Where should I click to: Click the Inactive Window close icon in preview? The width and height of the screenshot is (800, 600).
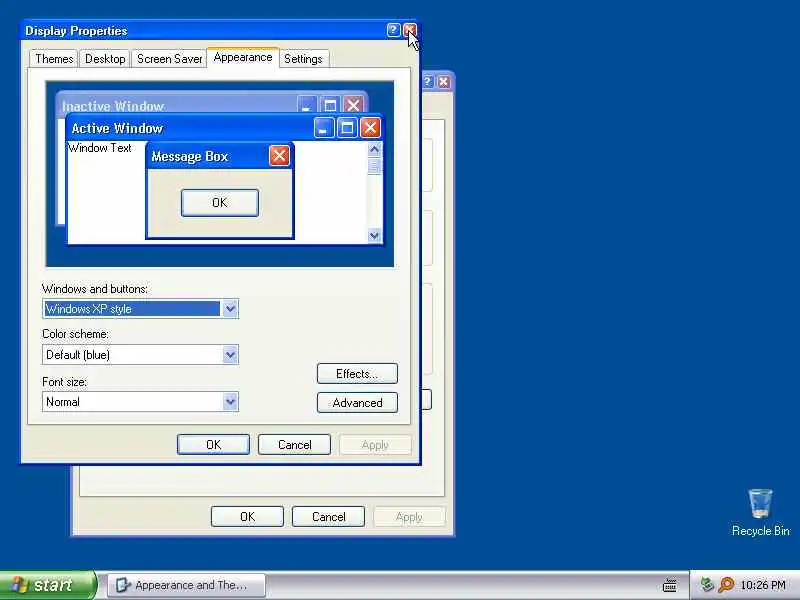click(353, 106)
